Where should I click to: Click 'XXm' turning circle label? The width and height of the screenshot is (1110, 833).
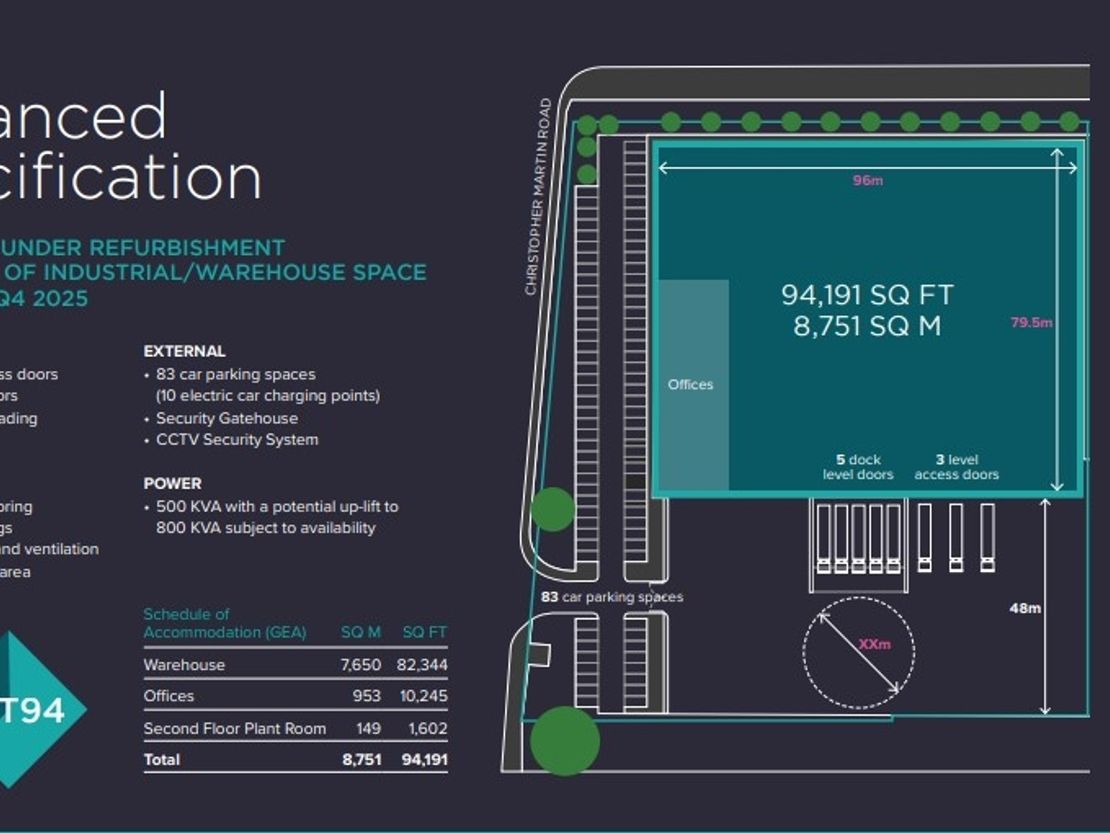tap(875, 644)
